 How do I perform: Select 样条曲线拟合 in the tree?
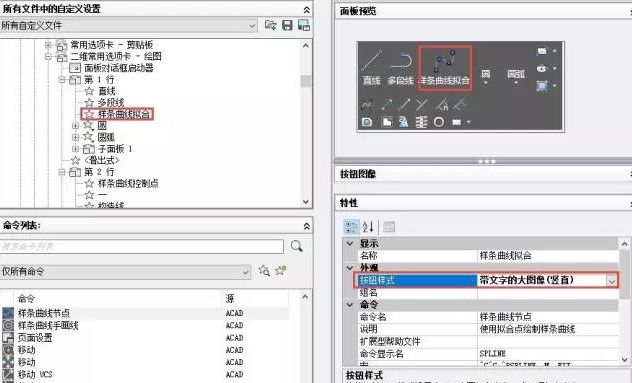pyautogui.click(x=124, y=114)
